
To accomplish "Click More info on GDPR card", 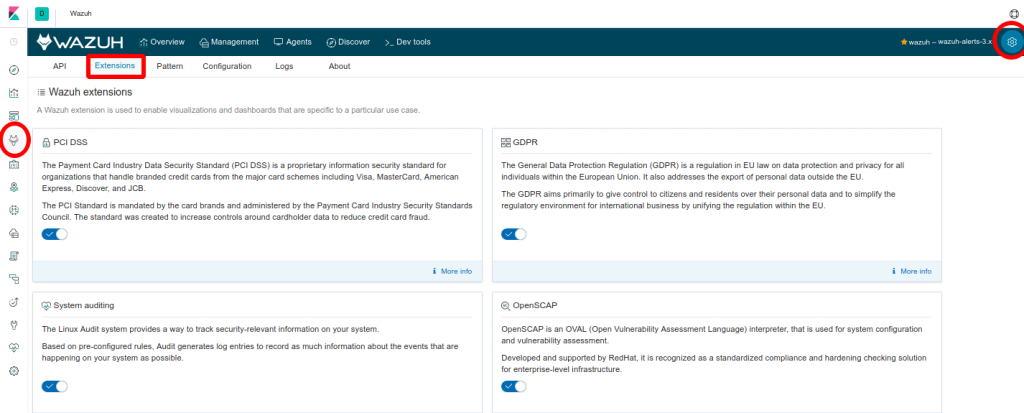I will click(x=912, y=271).
